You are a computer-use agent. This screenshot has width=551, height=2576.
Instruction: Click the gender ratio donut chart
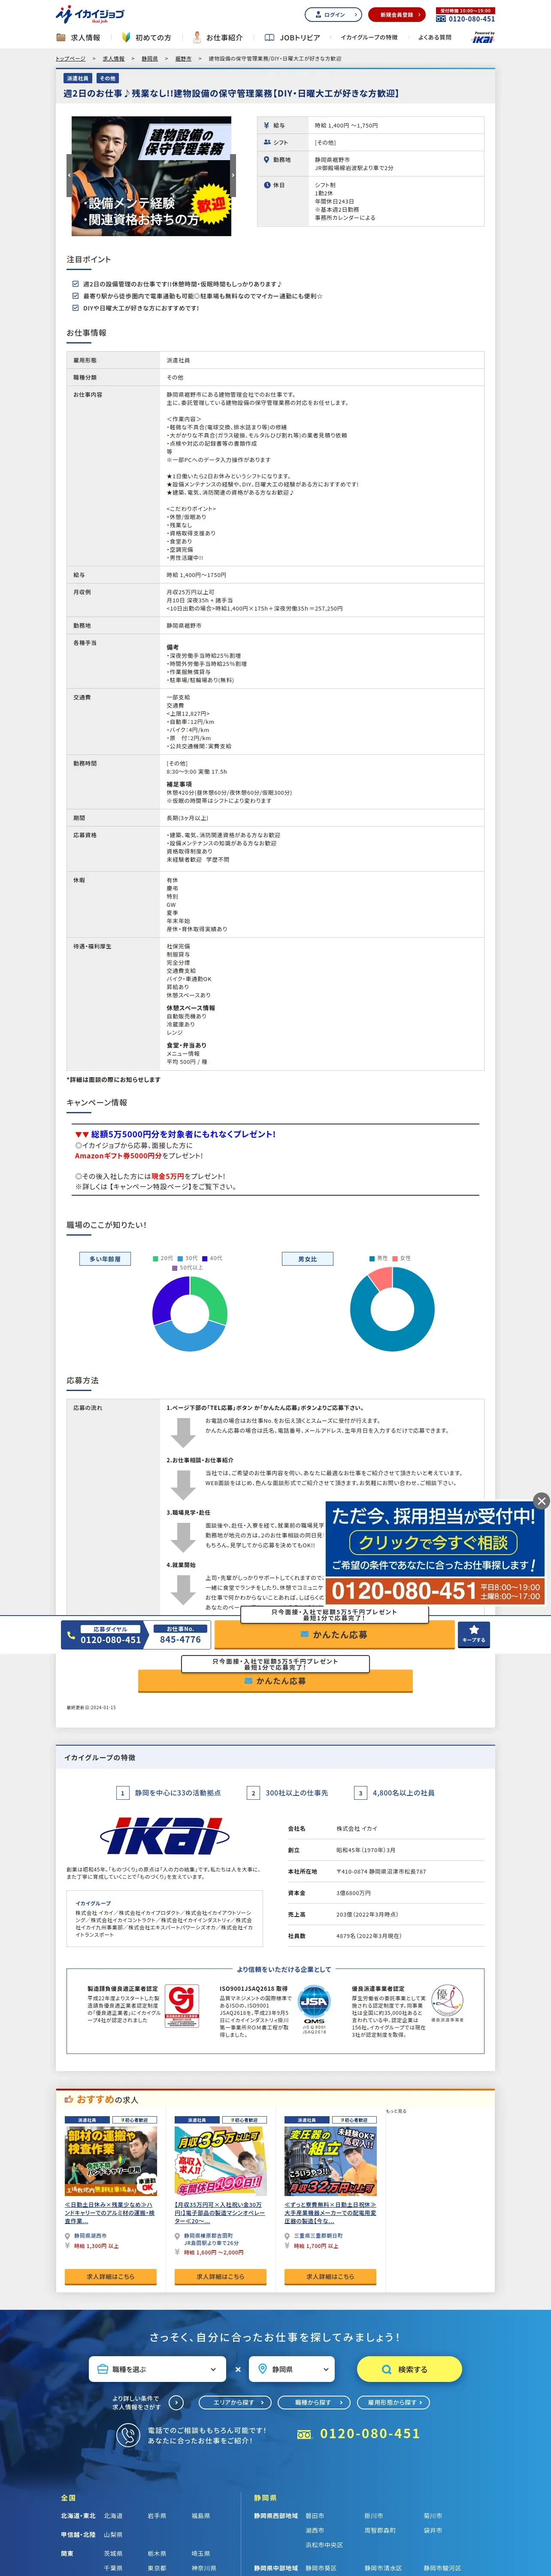[x=392, y=1309]
